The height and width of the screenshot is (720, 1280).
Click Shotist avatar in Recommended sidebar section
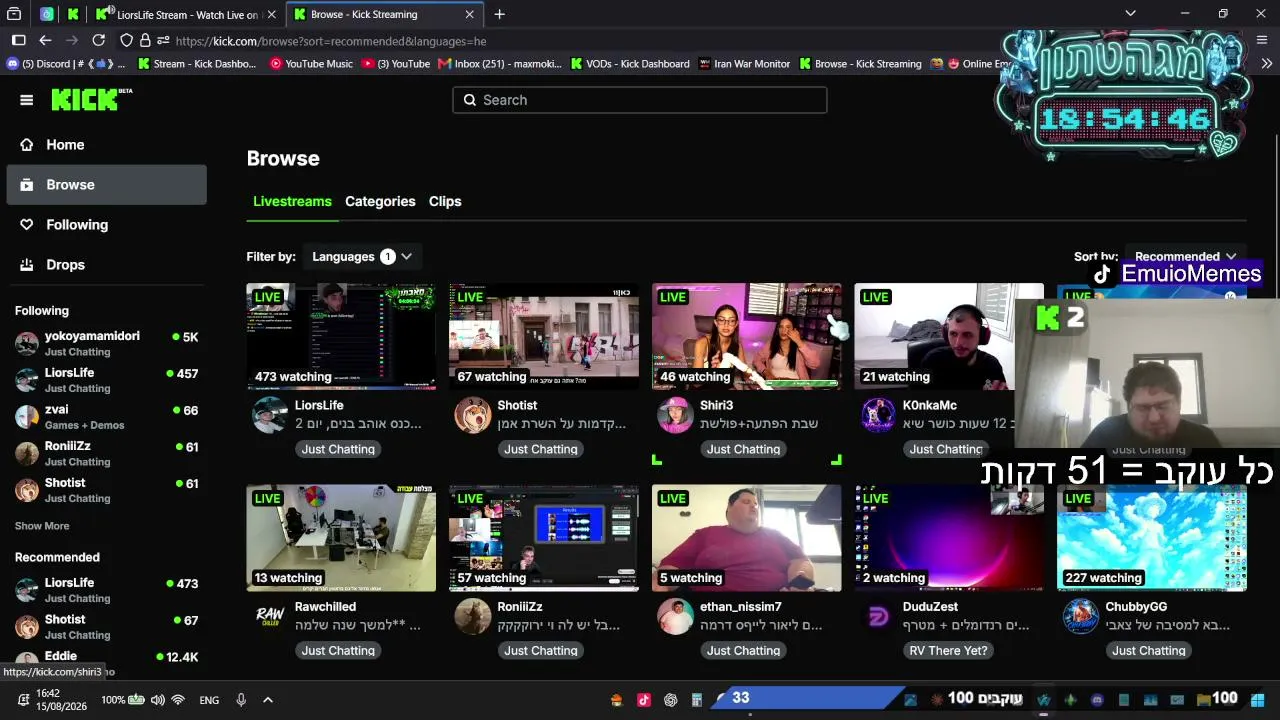pos(27,627)
